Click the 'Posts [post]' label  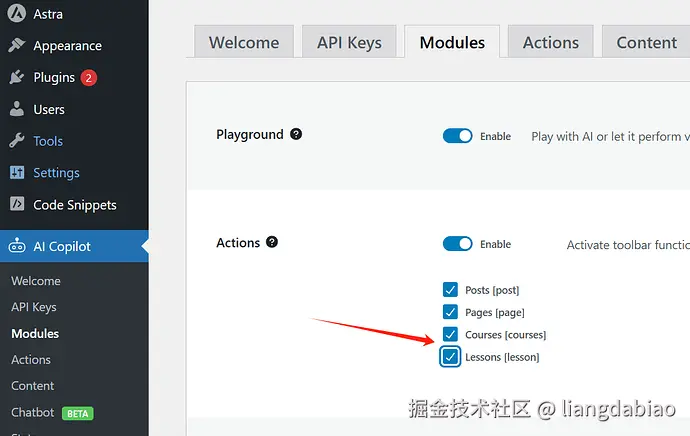pyautogui.click(x=492, y=290)
